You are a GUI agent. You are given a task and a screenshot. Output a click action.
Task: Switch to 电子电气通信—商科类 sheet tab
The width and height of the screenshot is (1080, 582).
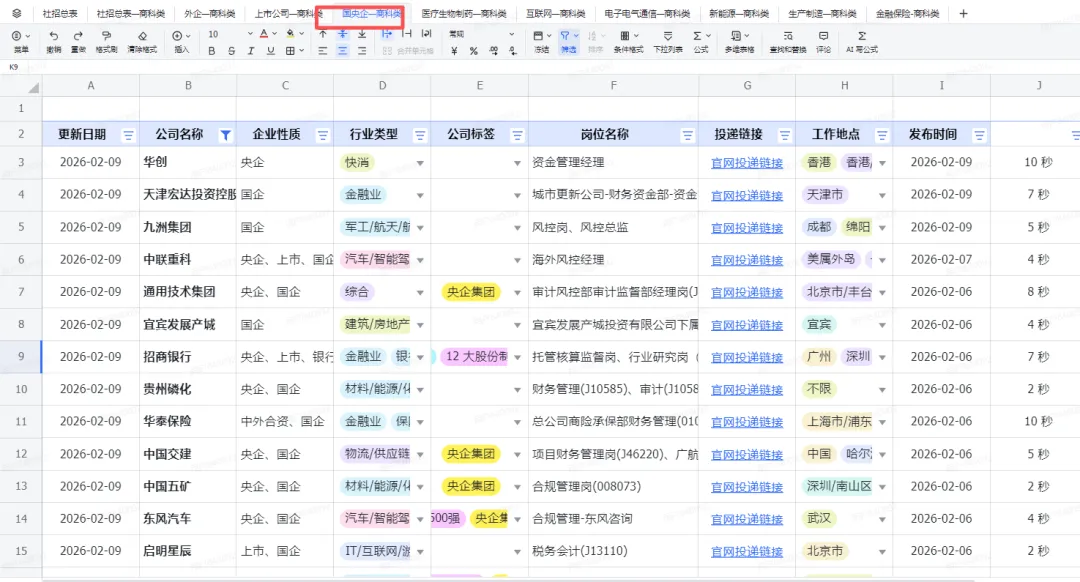(647, 14)
